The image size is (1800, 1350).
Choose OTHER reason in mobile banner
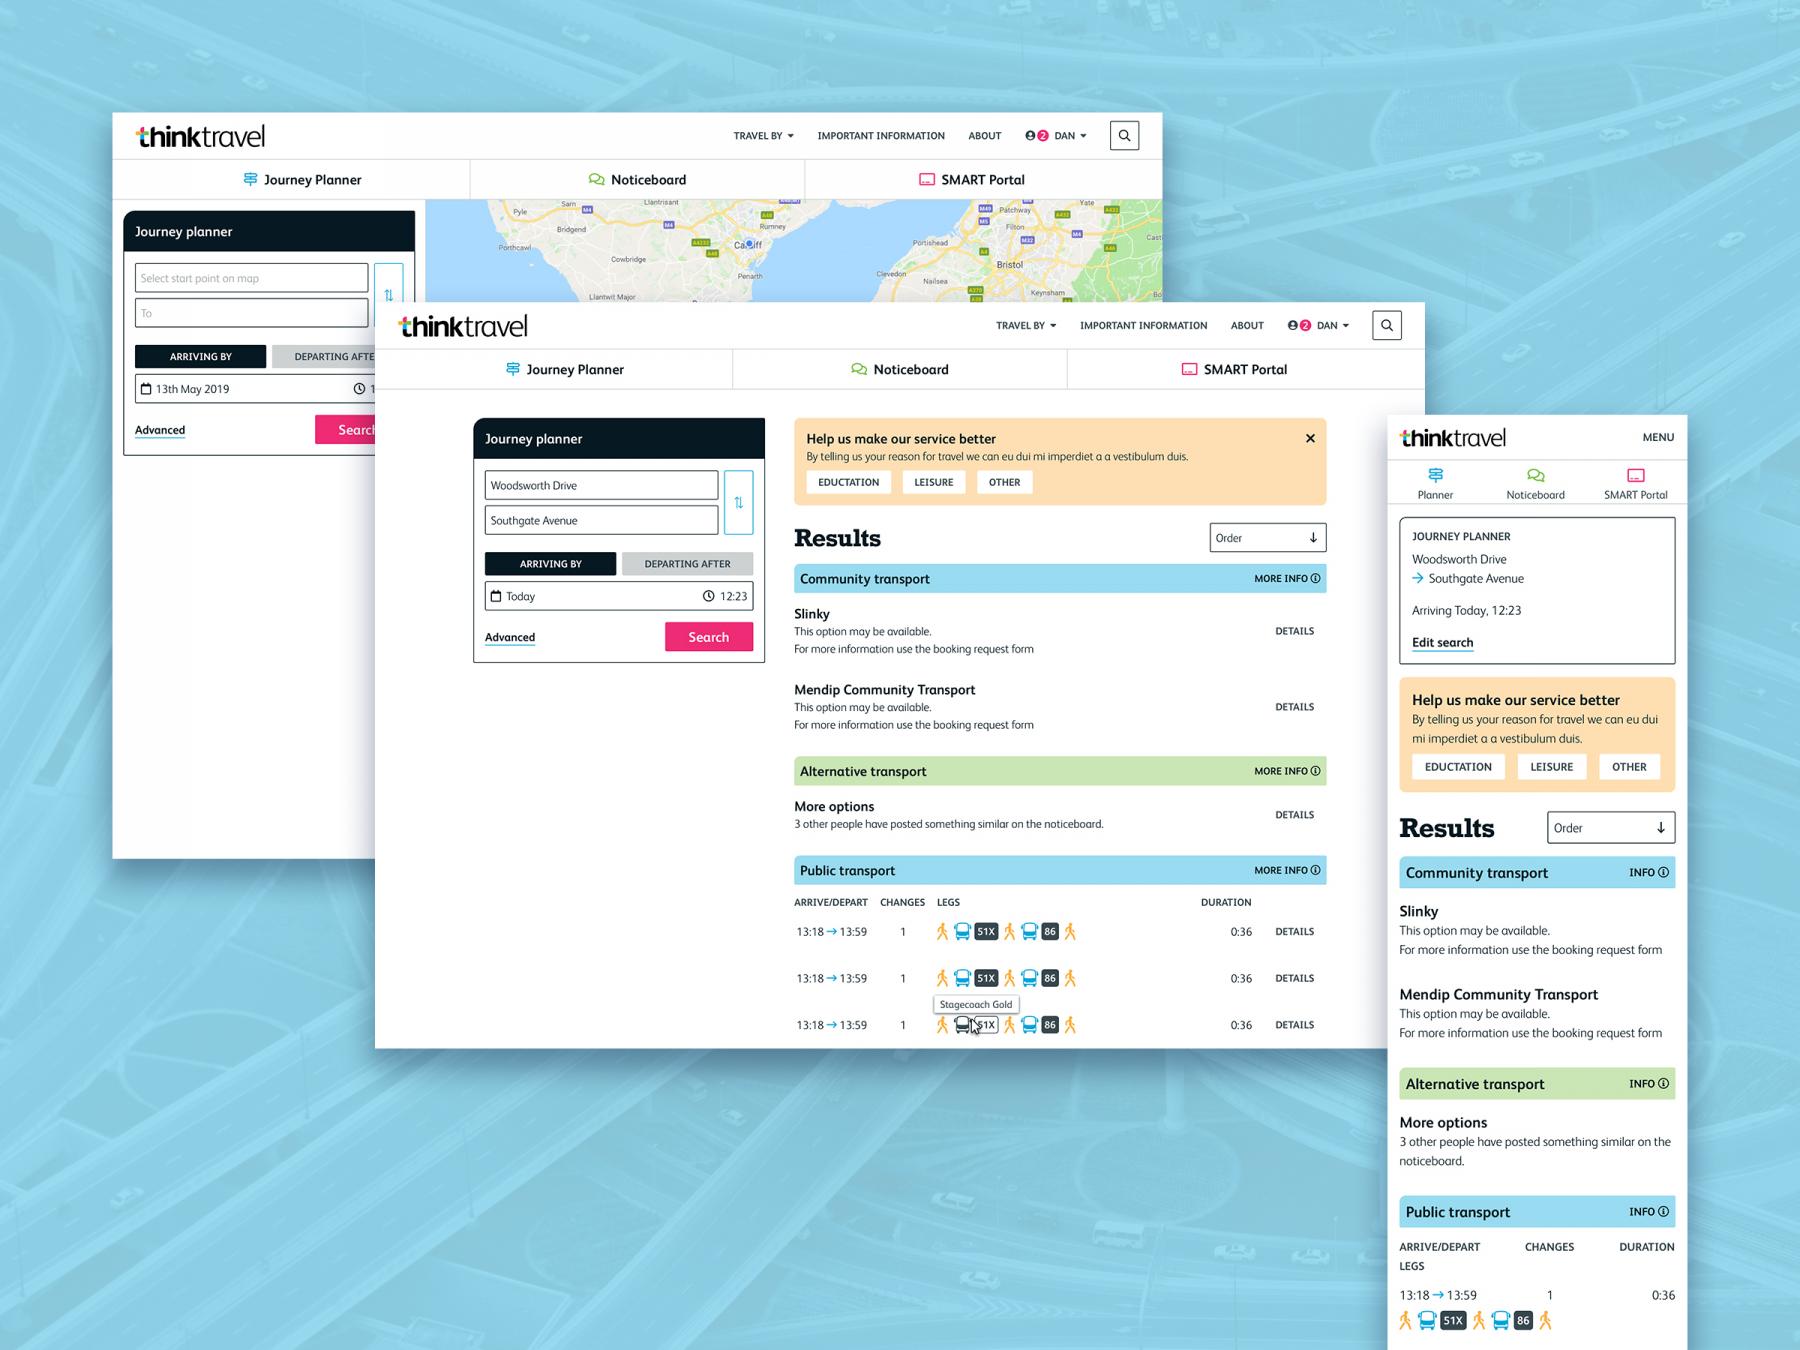point(1629,767)
